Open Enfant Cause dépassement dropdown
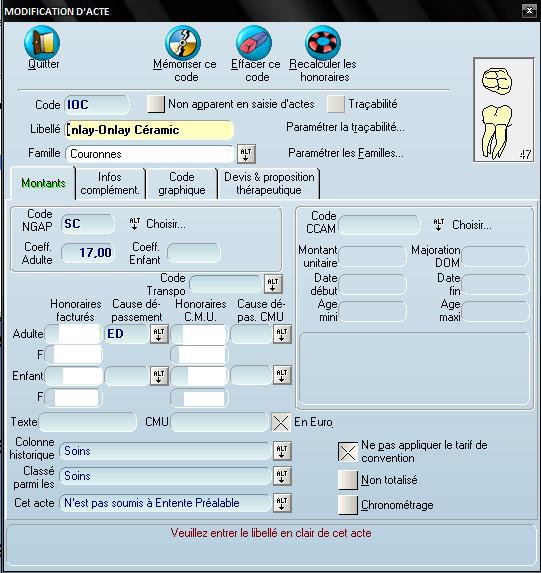Image resolution: width=541 pixels, height=573 pixels. pyautogui.click(x=159, y=376)
